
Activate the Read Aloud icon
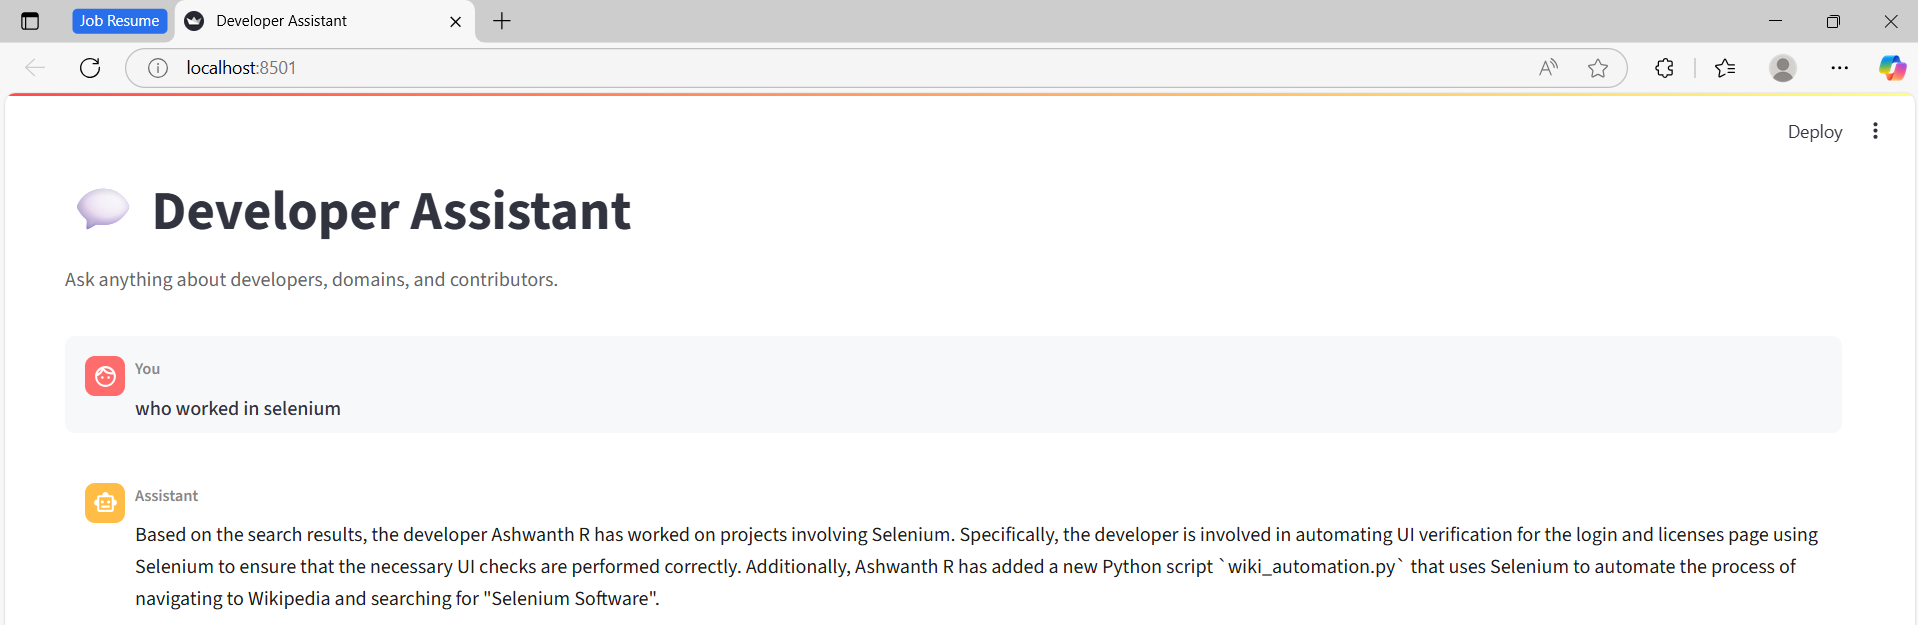[x=1548, y=68]
